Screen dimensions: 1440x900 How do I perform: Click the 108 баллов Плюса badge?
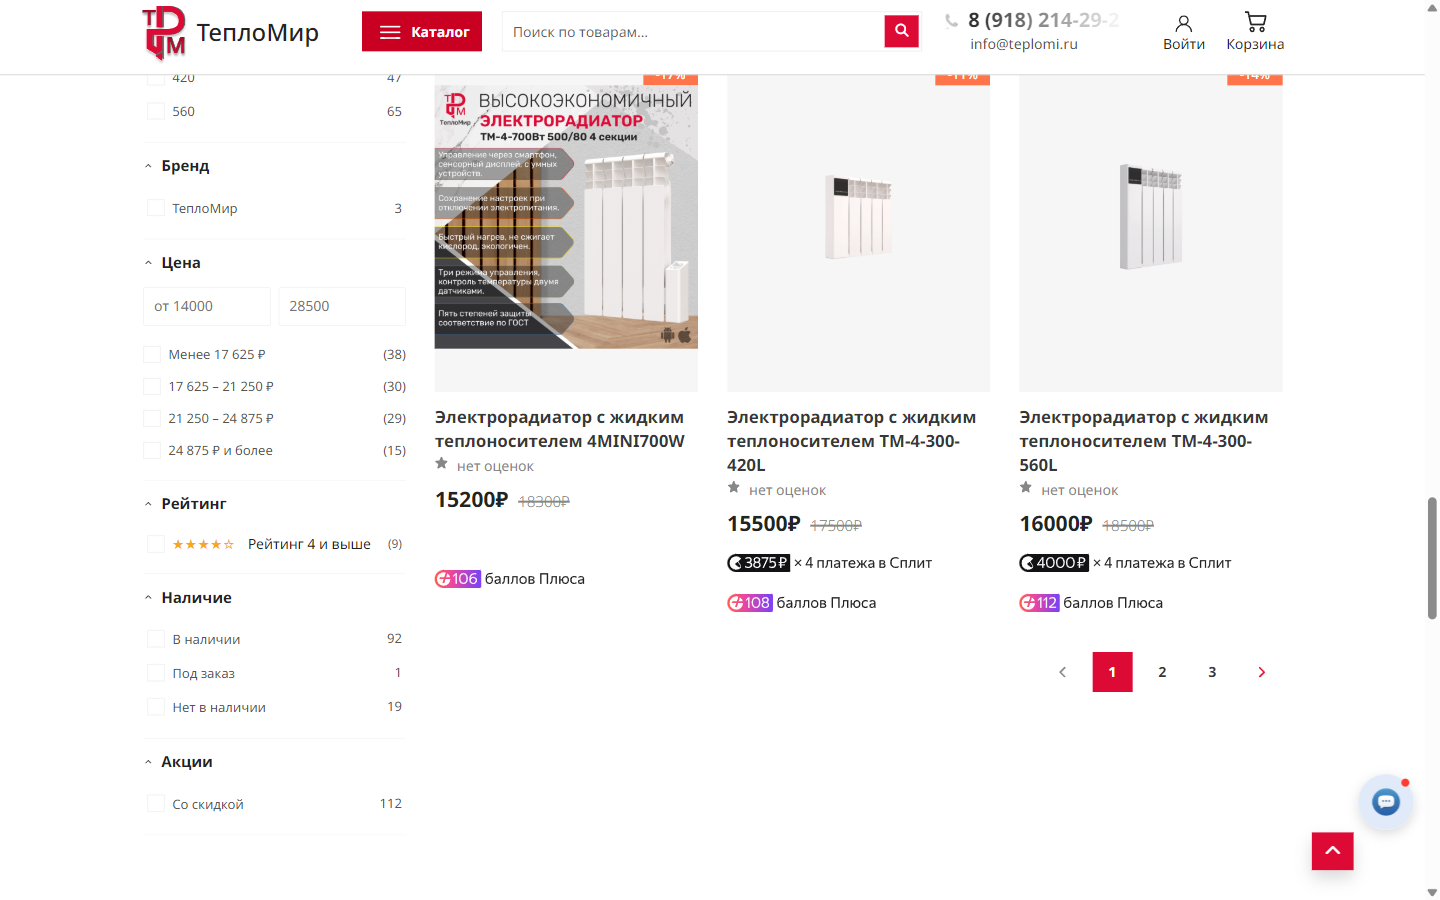[750, 603]
